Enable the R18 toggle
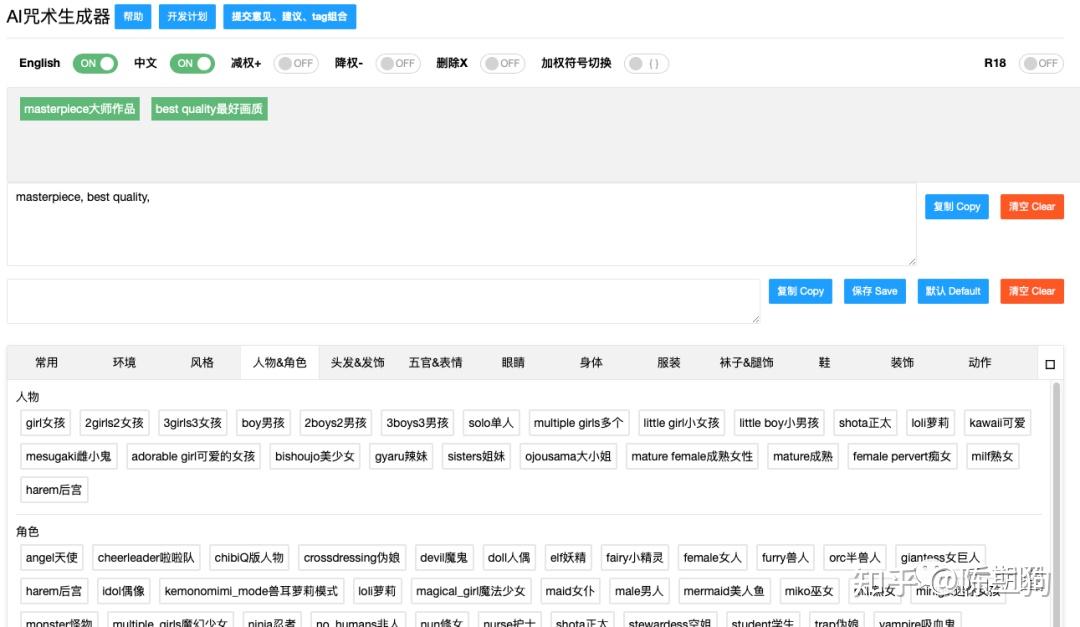The height and width of the screenshot is (627, 1080). coord(1043,63)
